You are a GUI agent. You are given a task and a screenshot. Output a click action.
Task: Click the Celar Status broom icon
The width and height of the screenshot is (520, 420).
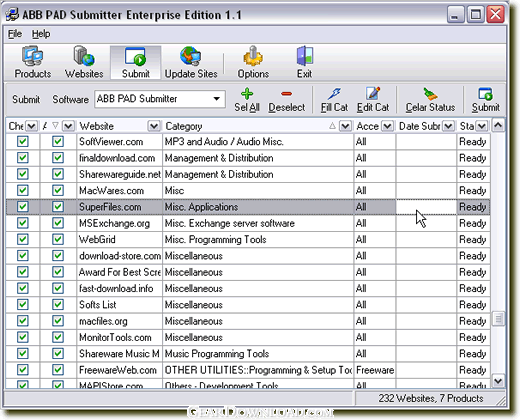tap(430, 94)
